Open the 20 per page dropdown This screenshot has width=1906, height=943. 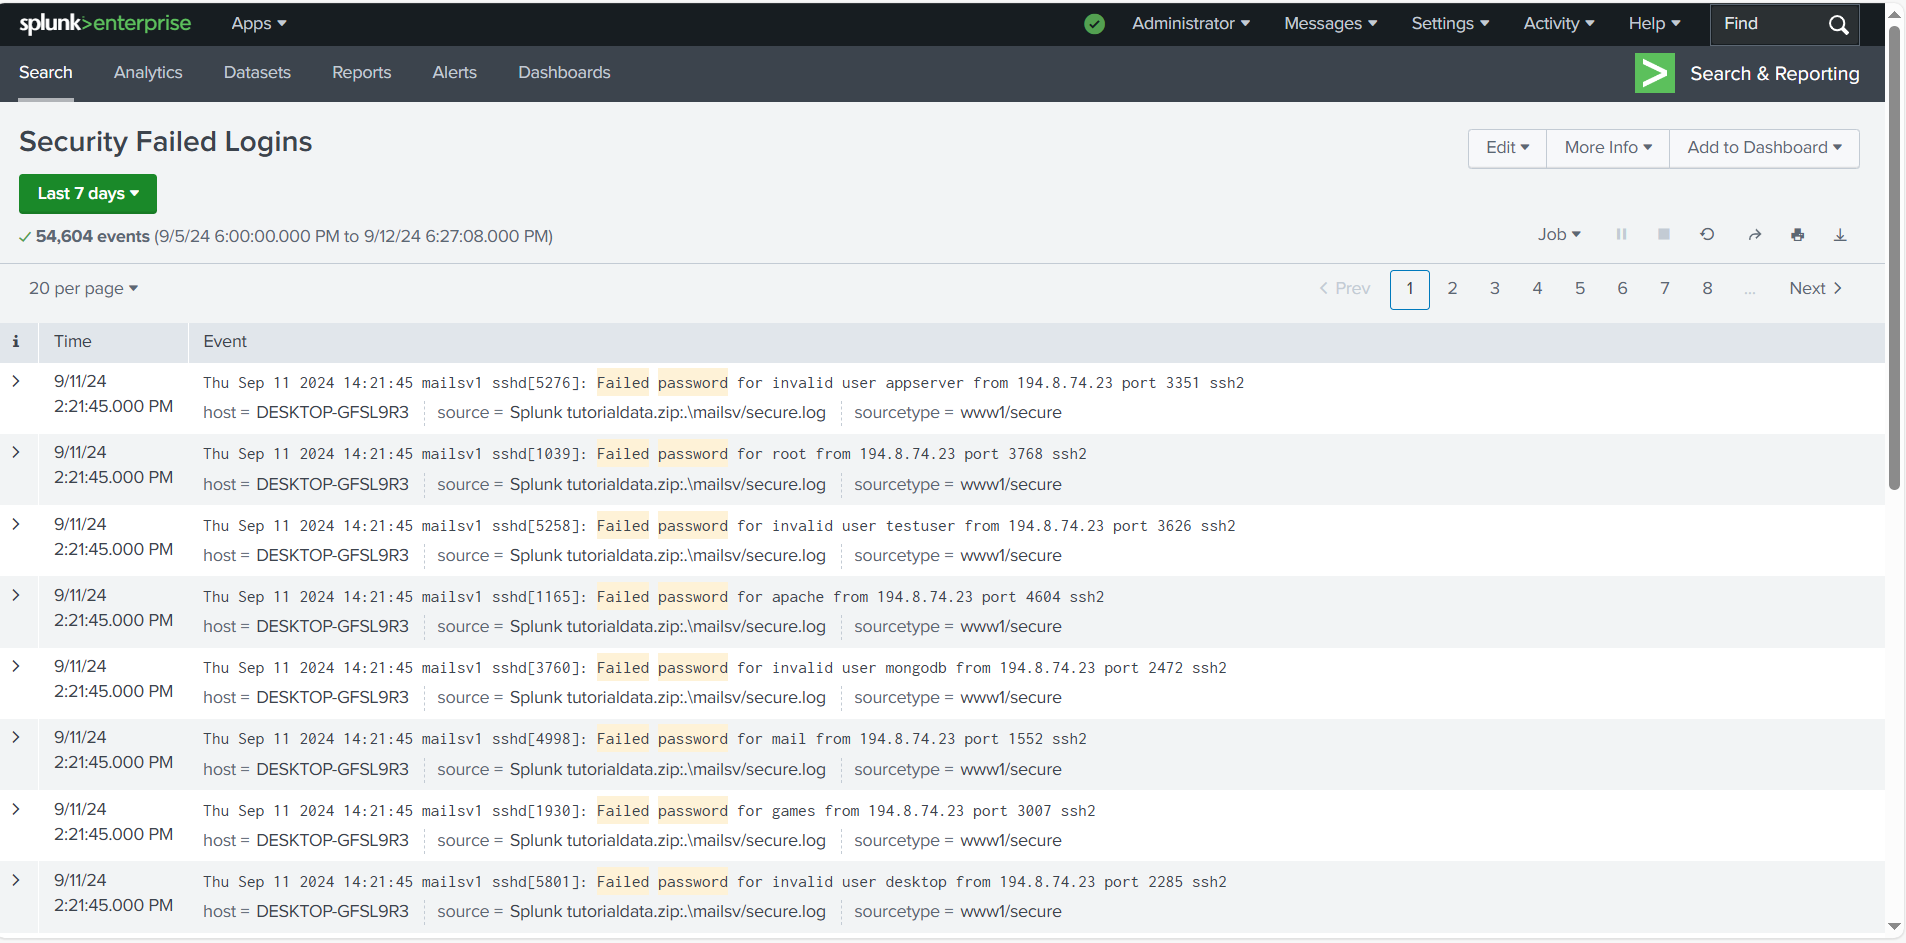click(83, 288)
